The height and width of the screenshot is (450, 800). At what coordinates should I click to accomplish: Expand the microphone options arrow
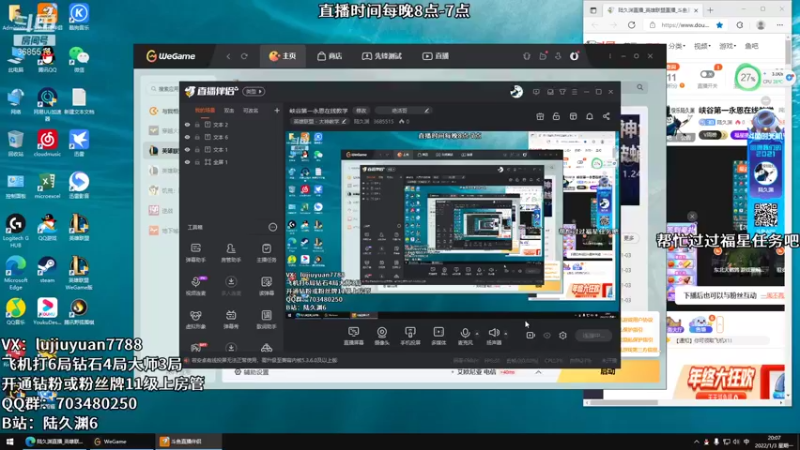(477, 334)
